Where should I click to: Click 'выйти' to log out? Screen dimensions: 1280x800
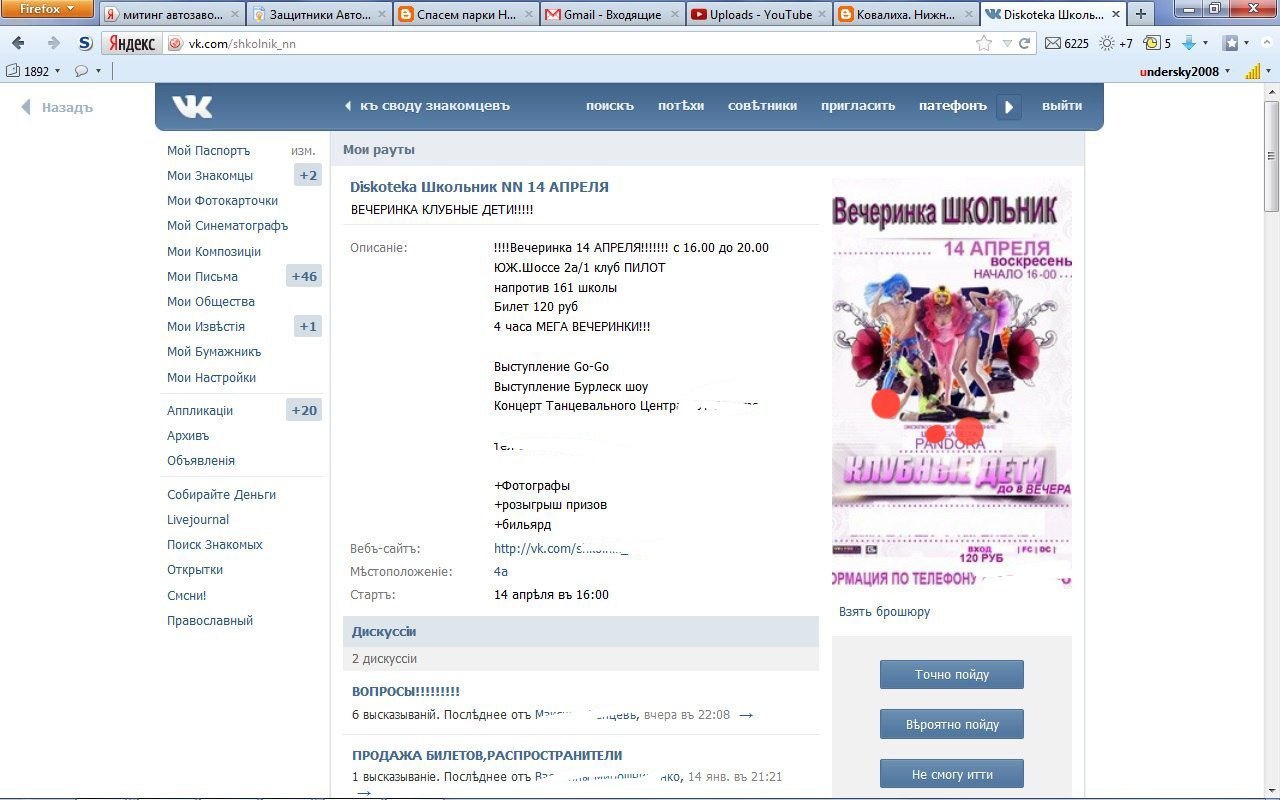point(1062,106)
